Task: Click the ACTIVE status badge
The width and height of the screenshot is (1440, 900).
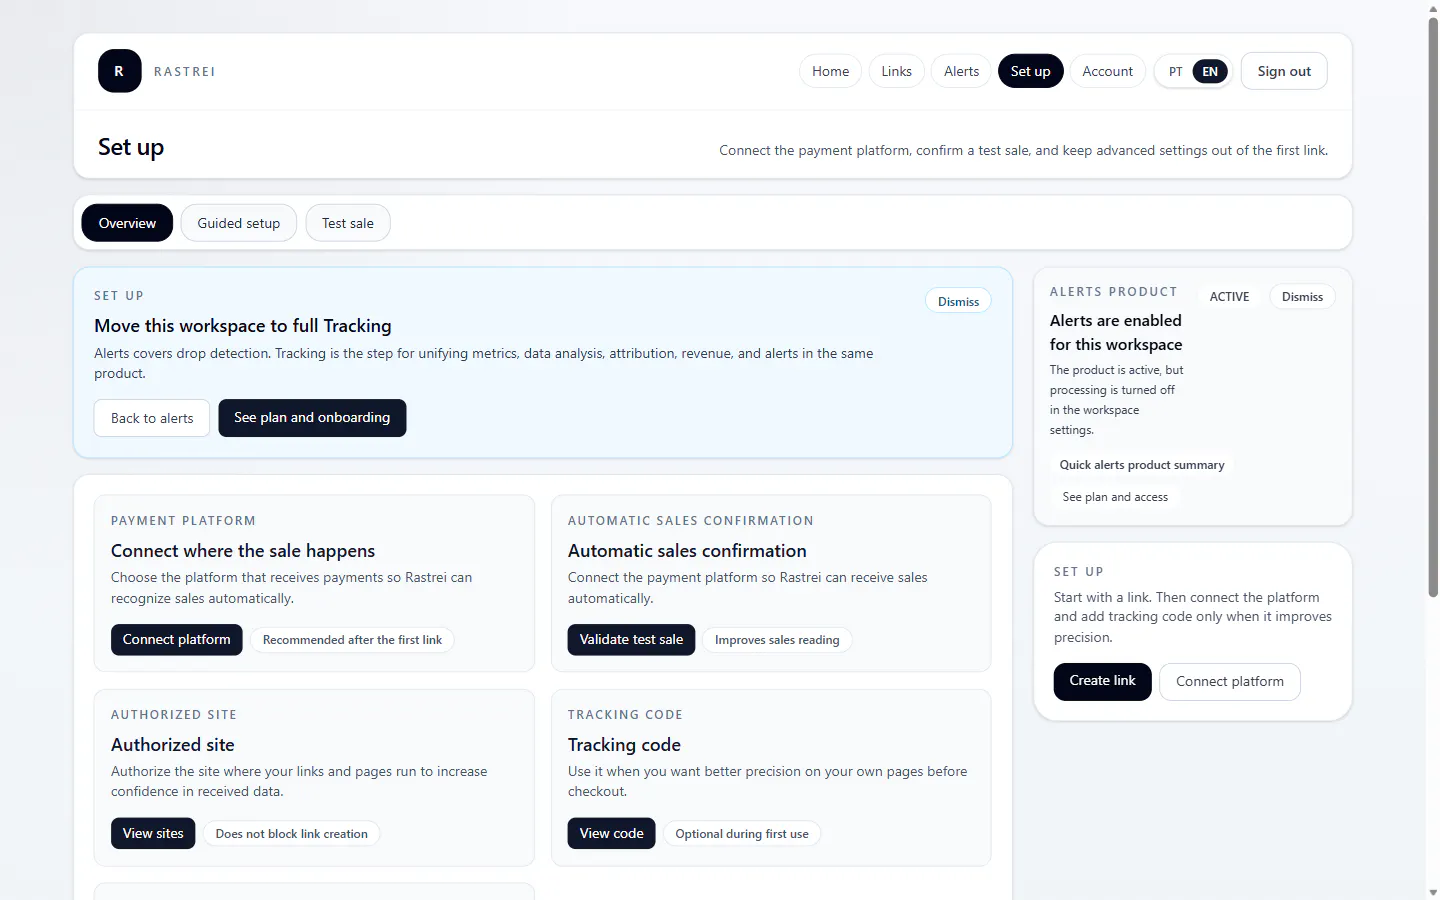Action: point(1229,296)
